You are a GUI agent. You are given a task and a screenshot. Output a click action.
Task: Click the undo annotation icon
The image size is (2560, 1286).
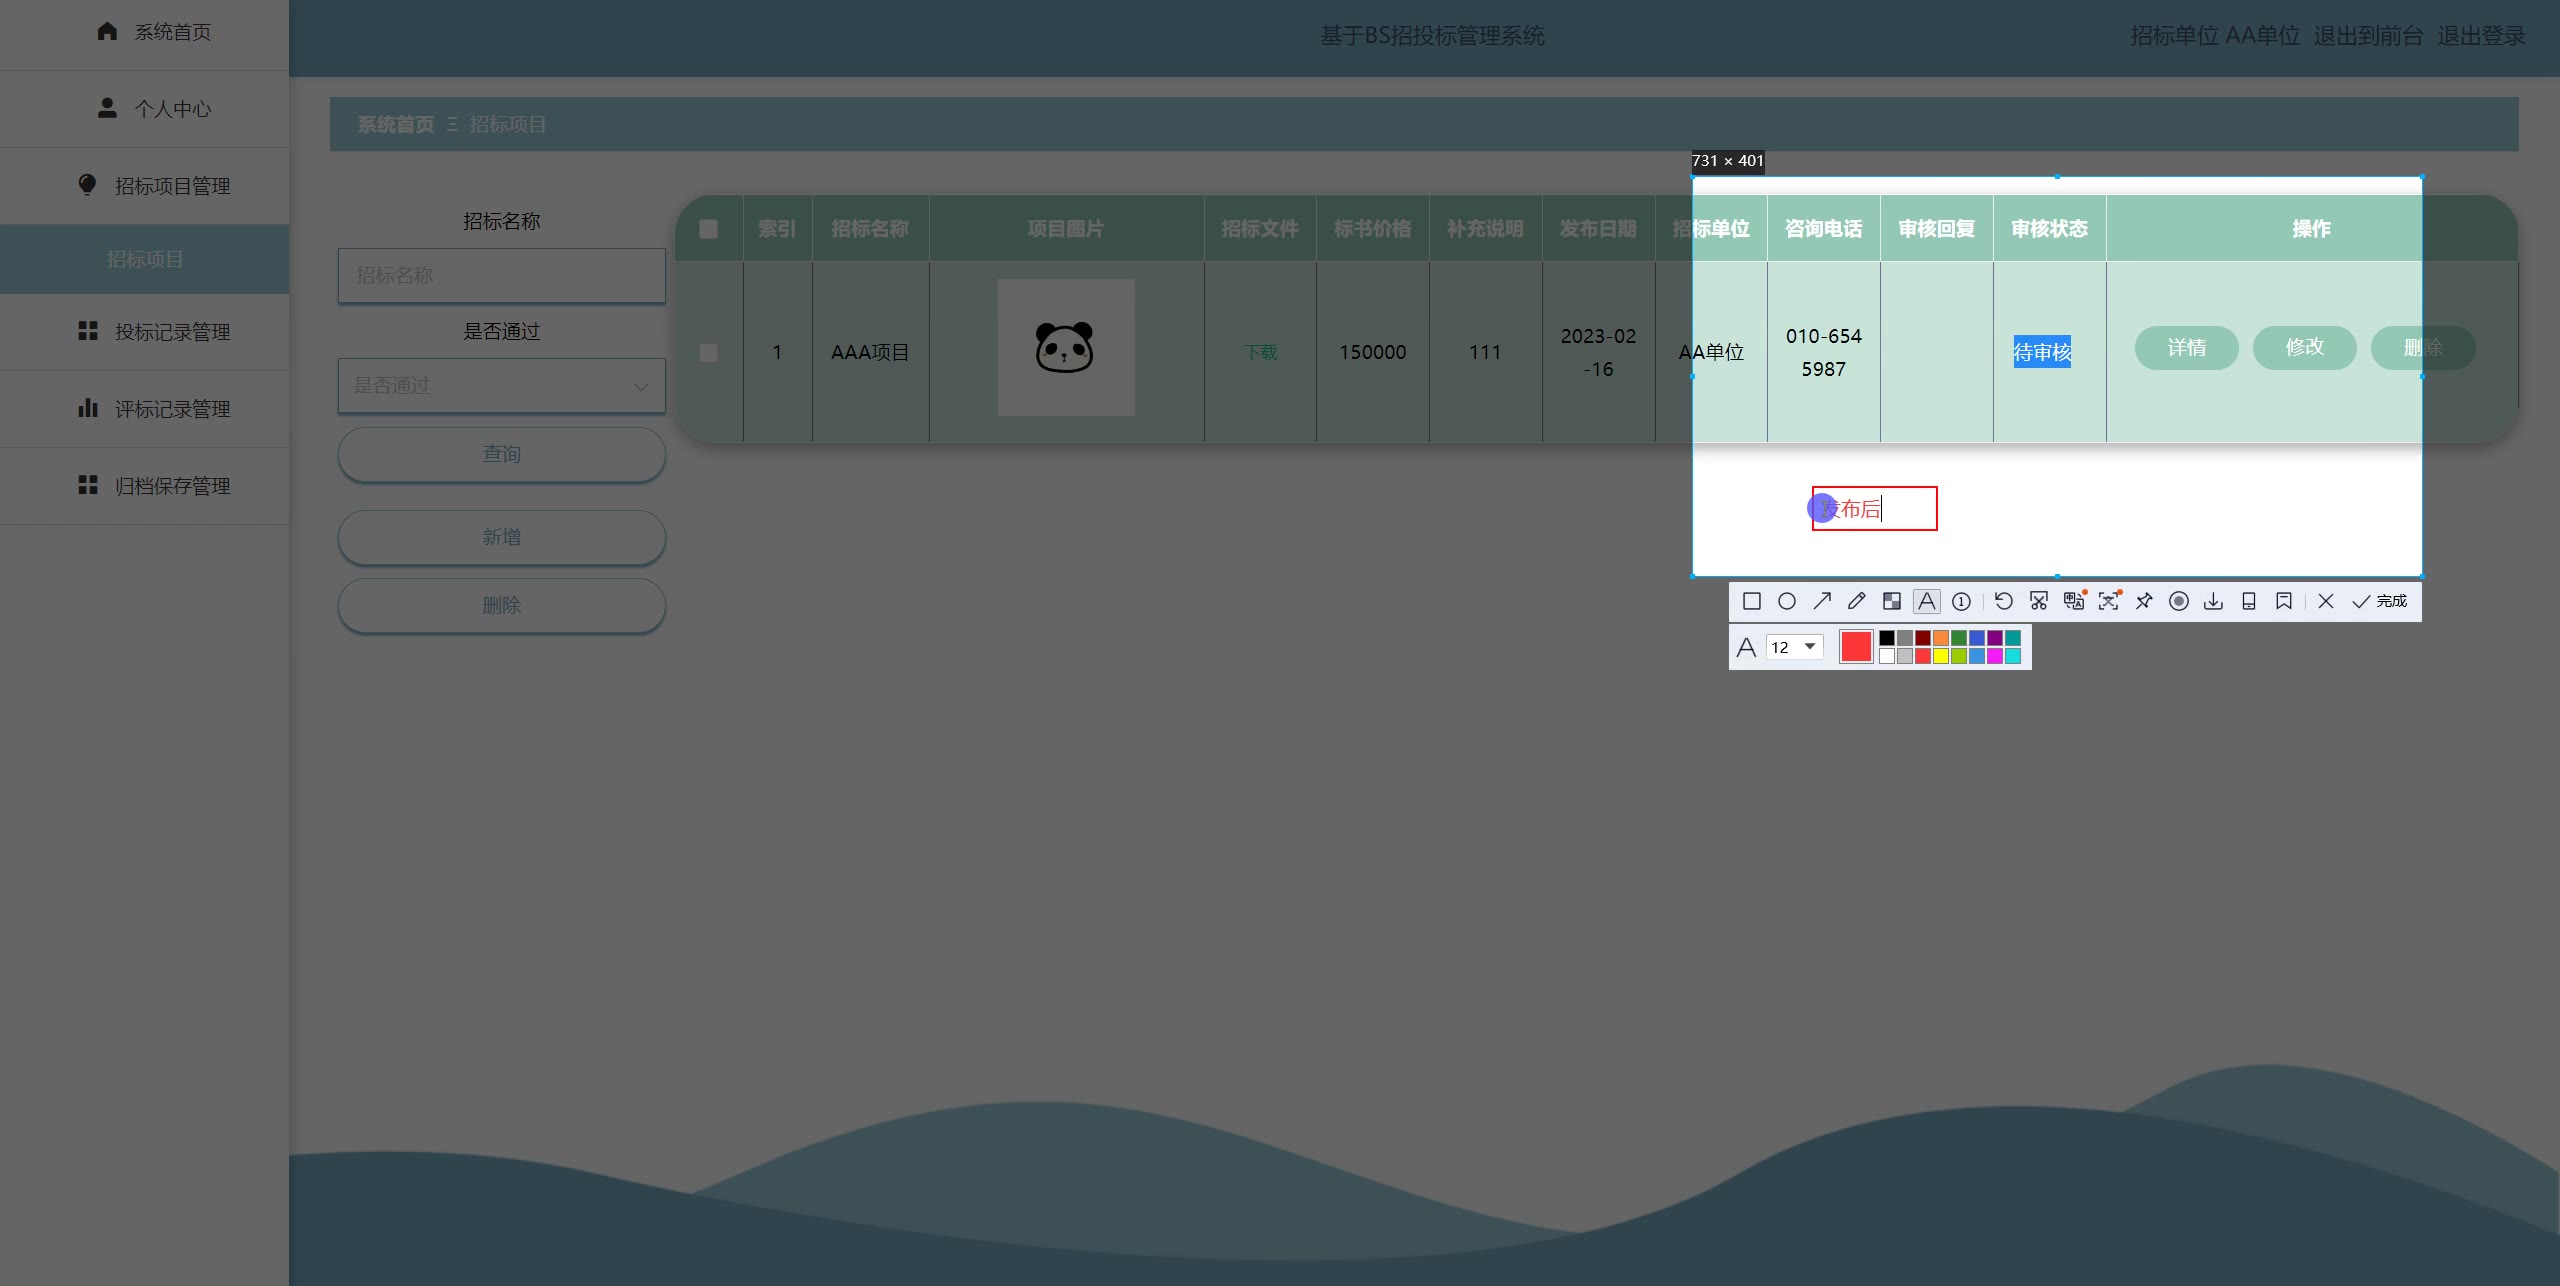click(2003, 601)
